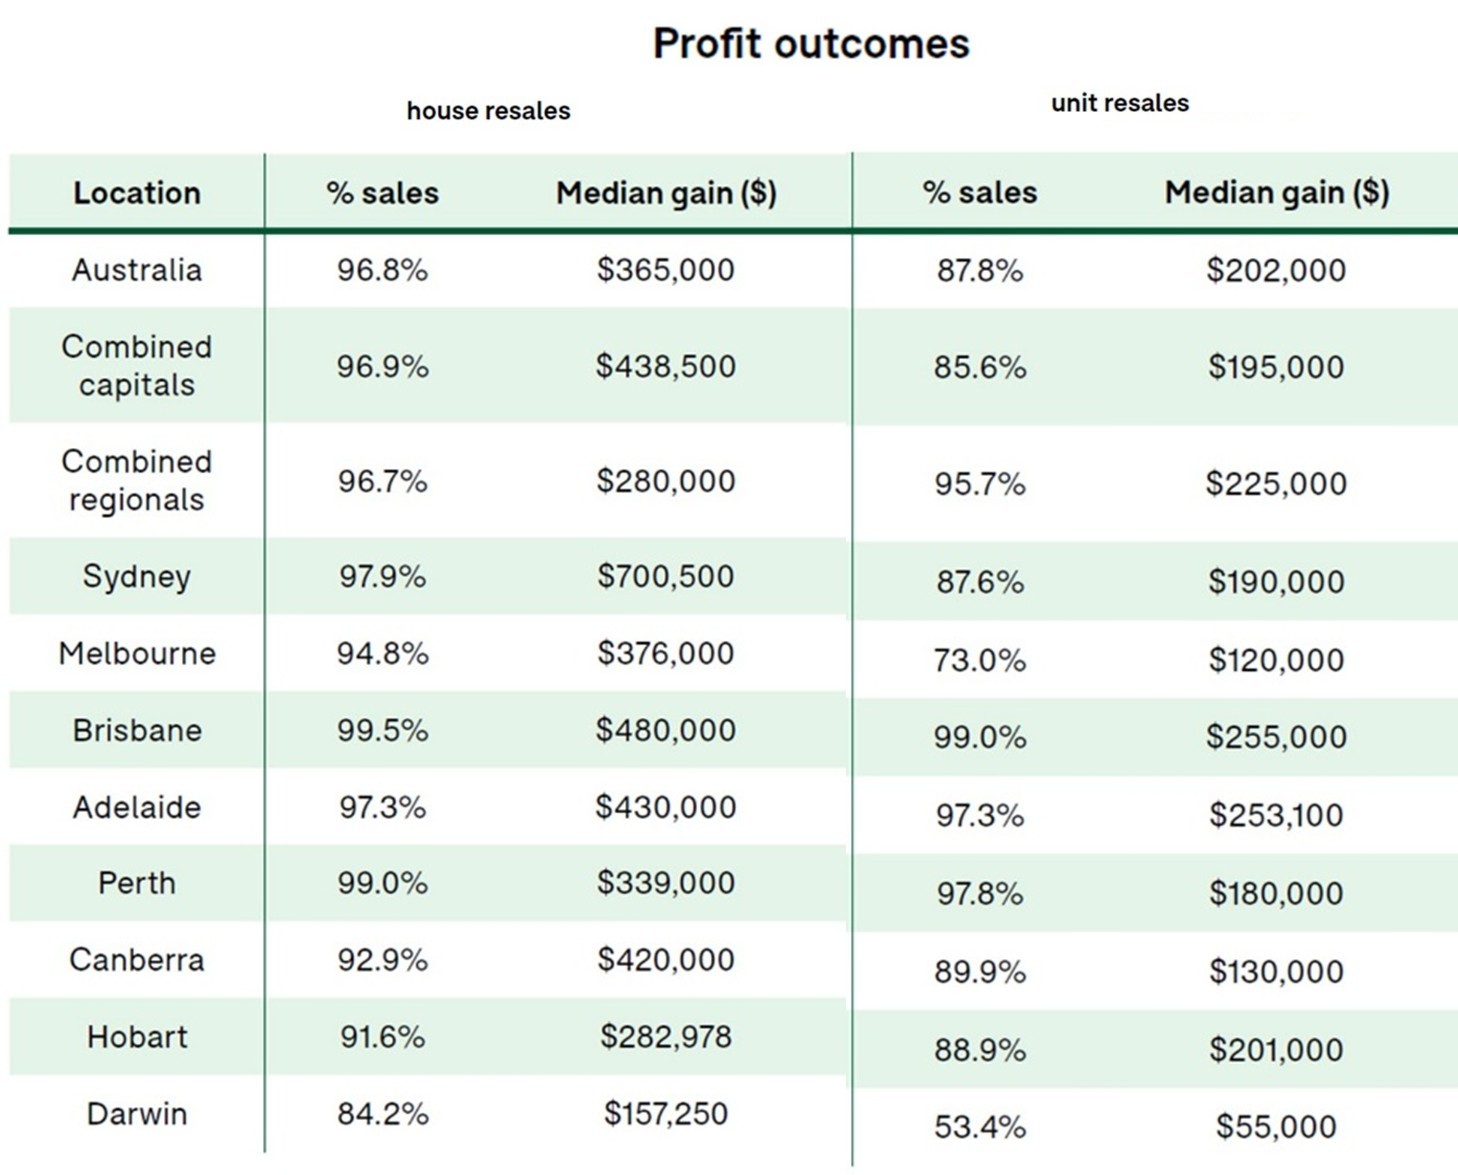This screenshot has width=1458, height=1175.
Task: Click the Canberra location cell
Action: (137, 960)
